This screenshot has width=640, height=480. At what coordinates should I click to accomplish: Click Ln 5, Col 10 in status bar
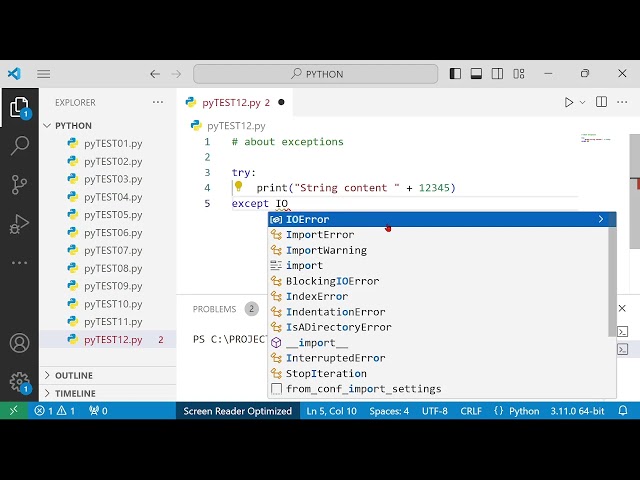pos(331,411)
